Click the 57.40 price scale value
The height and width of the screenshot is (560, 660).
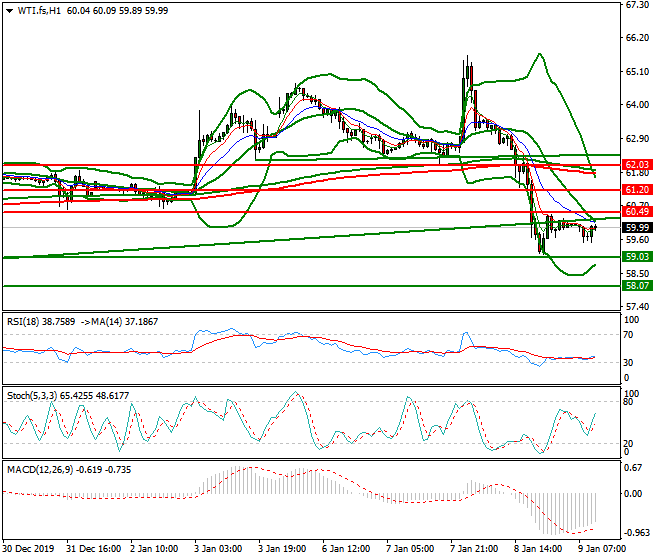coord(637,307)
